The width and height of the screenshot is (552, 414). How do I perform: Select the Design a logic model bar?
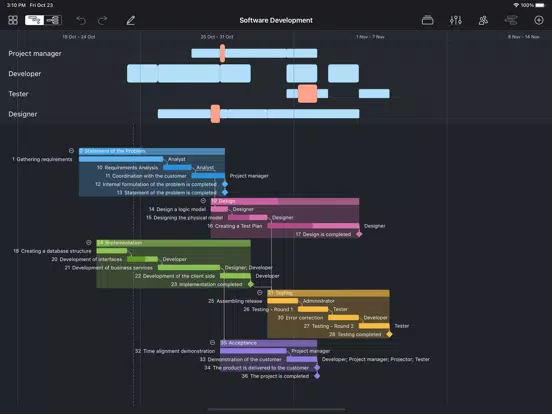click(x=219, y=209)
